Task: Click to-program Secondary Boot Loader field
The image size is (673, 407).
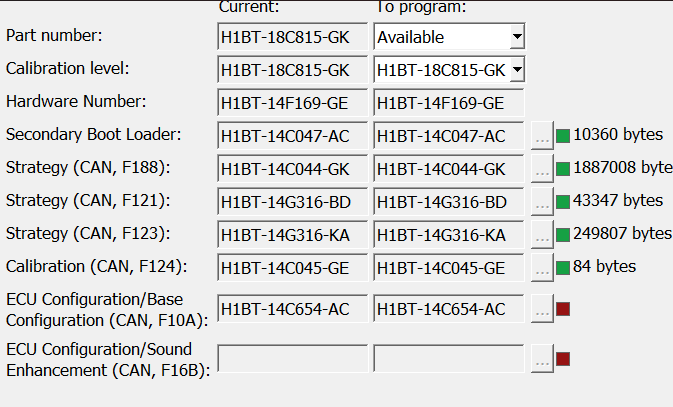Action: tap(448, 136)
